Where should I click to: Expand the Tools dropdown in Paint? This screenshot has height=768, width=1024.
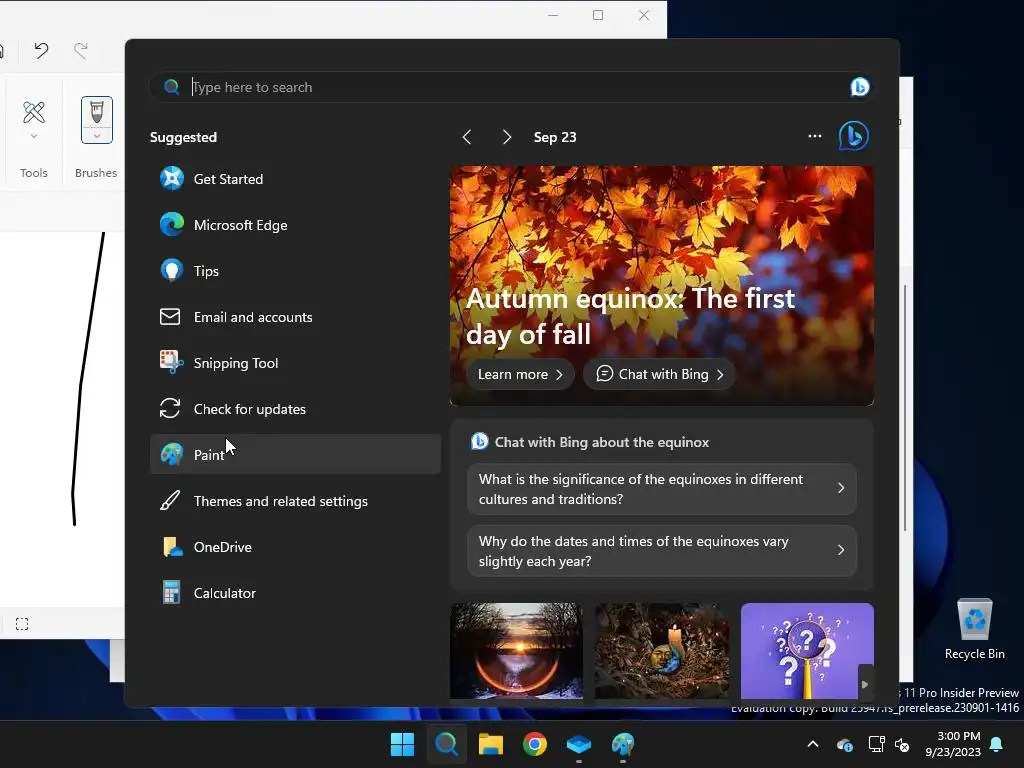coord(33,136)
